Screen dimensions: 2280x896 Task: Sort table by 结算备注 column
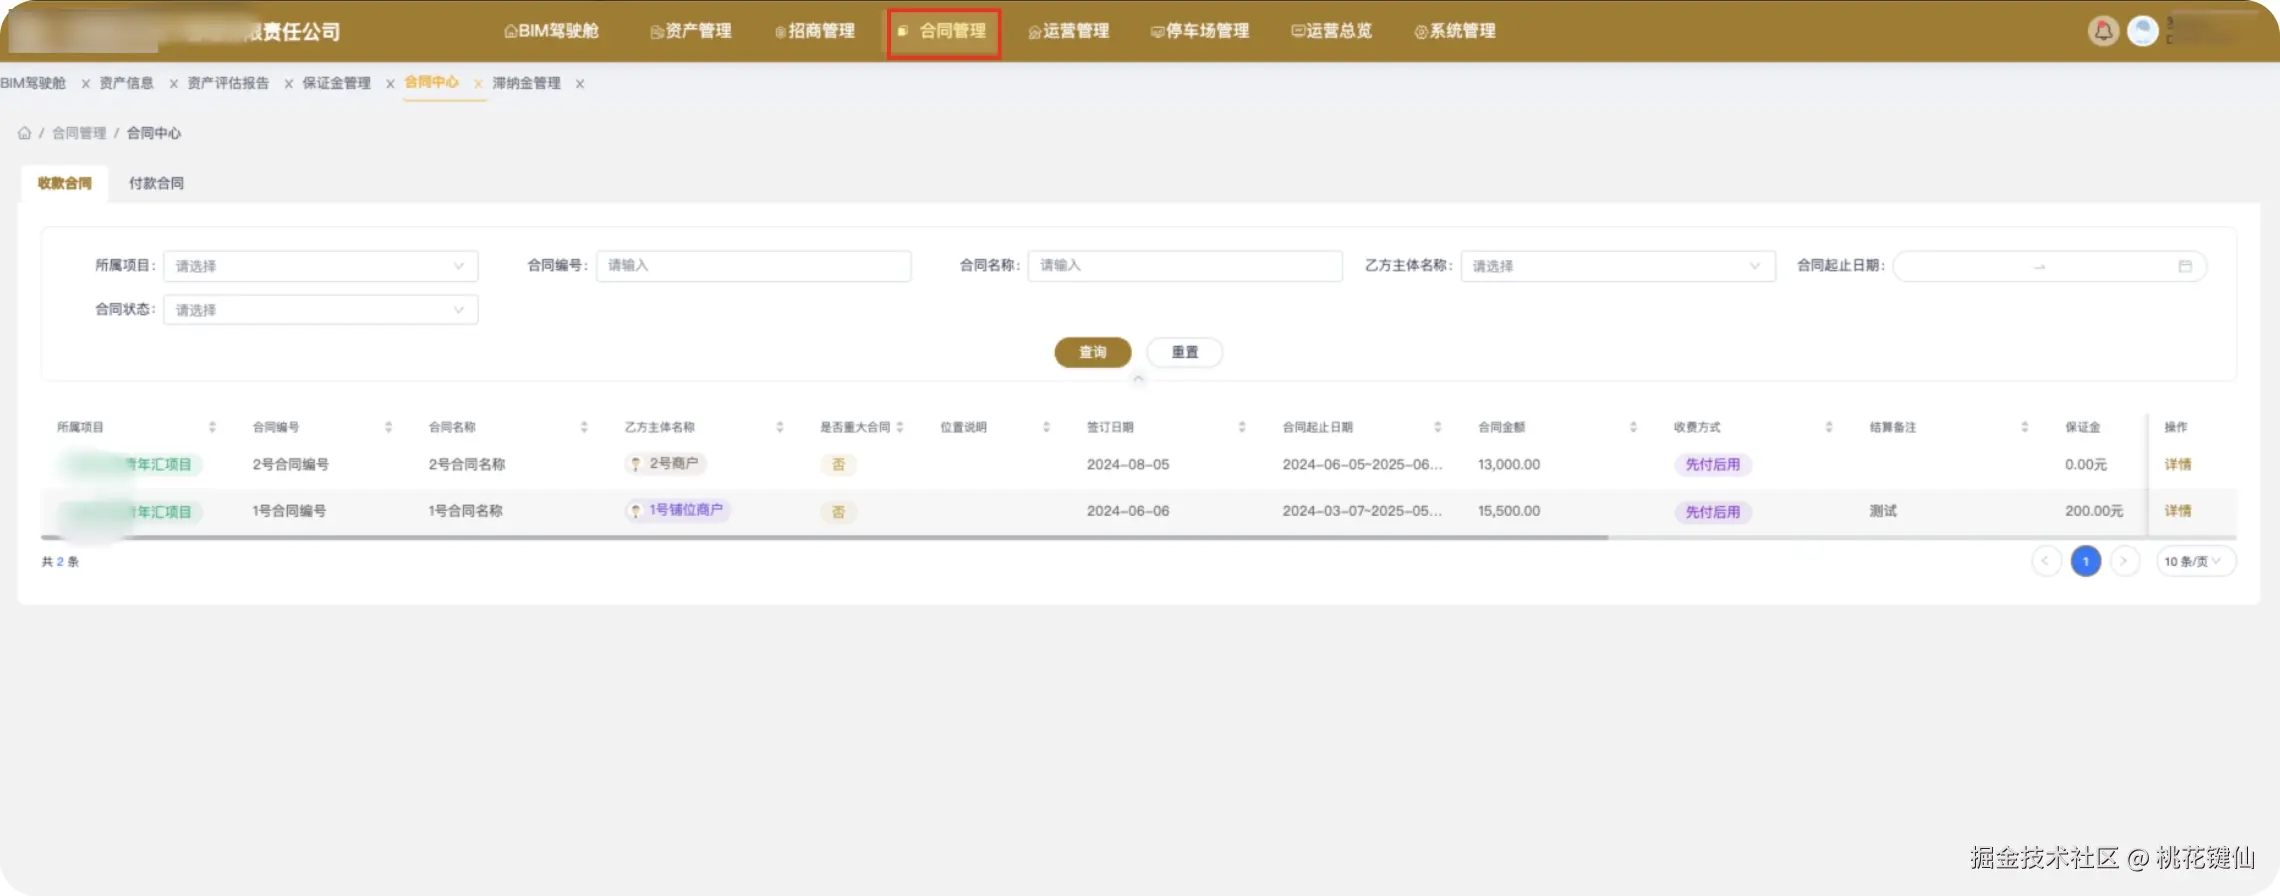click(x=2025, y=427)
